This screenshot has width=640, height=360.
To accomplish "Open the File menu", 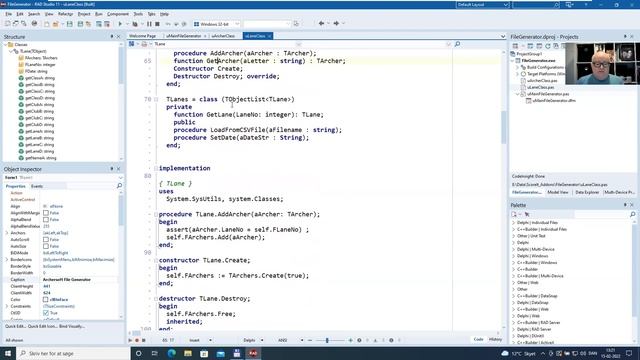I will click(8, 14).
